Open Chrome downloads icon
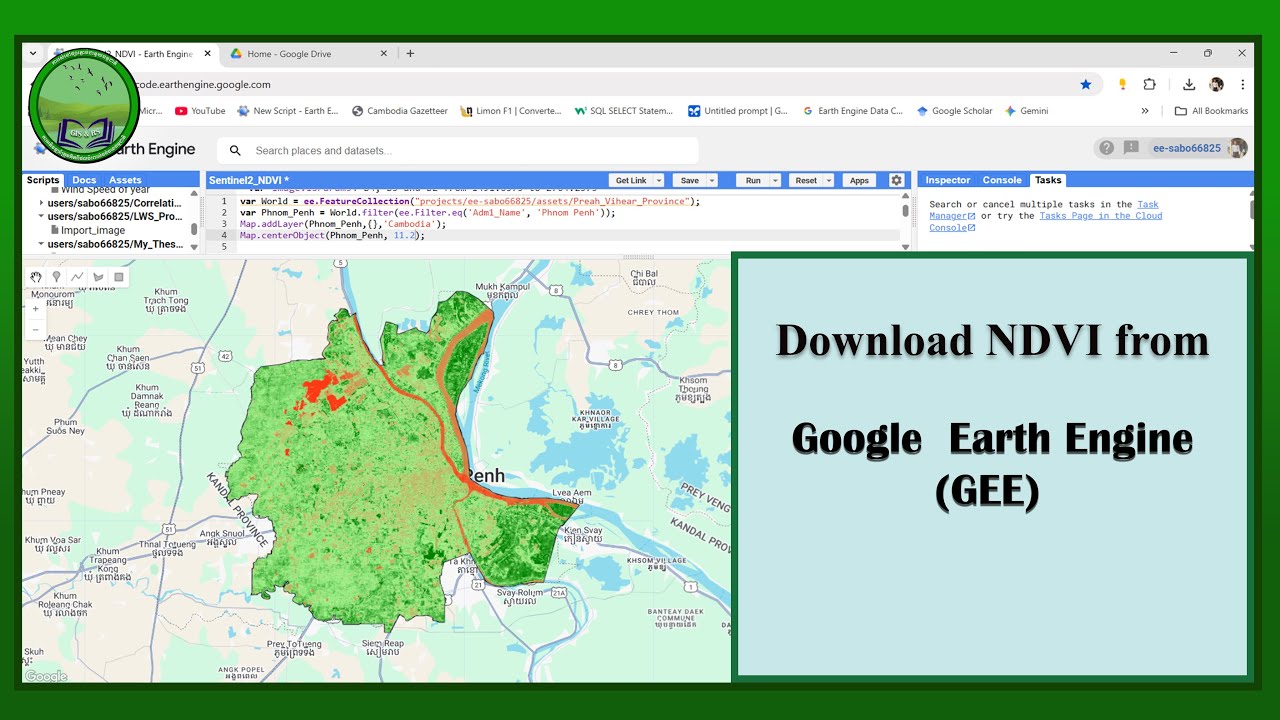 1189,85
